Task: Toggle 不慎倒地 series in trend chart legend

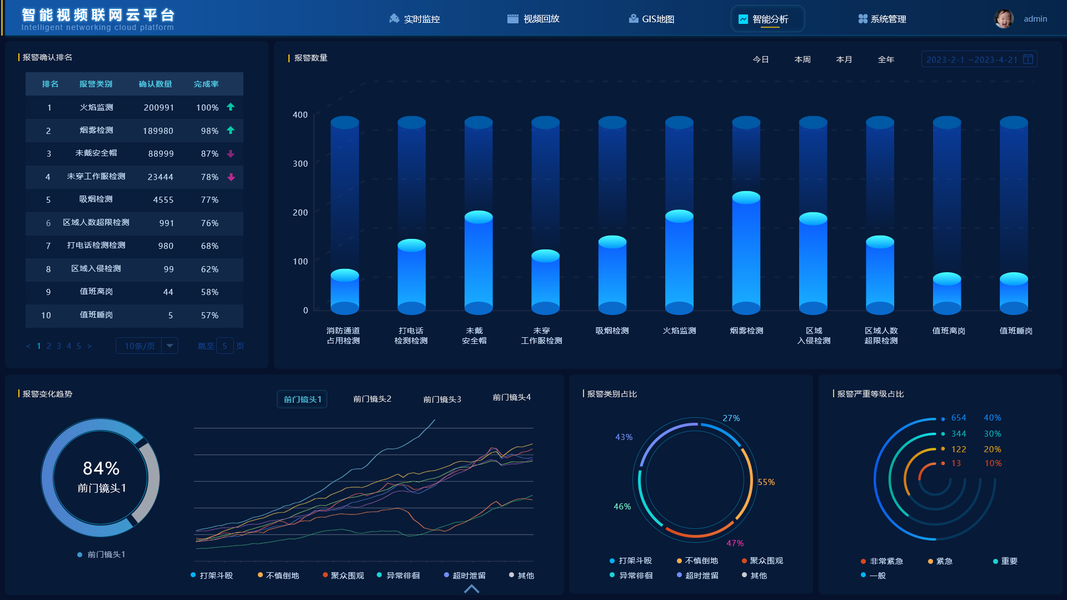Action: [x=278, y=576]
